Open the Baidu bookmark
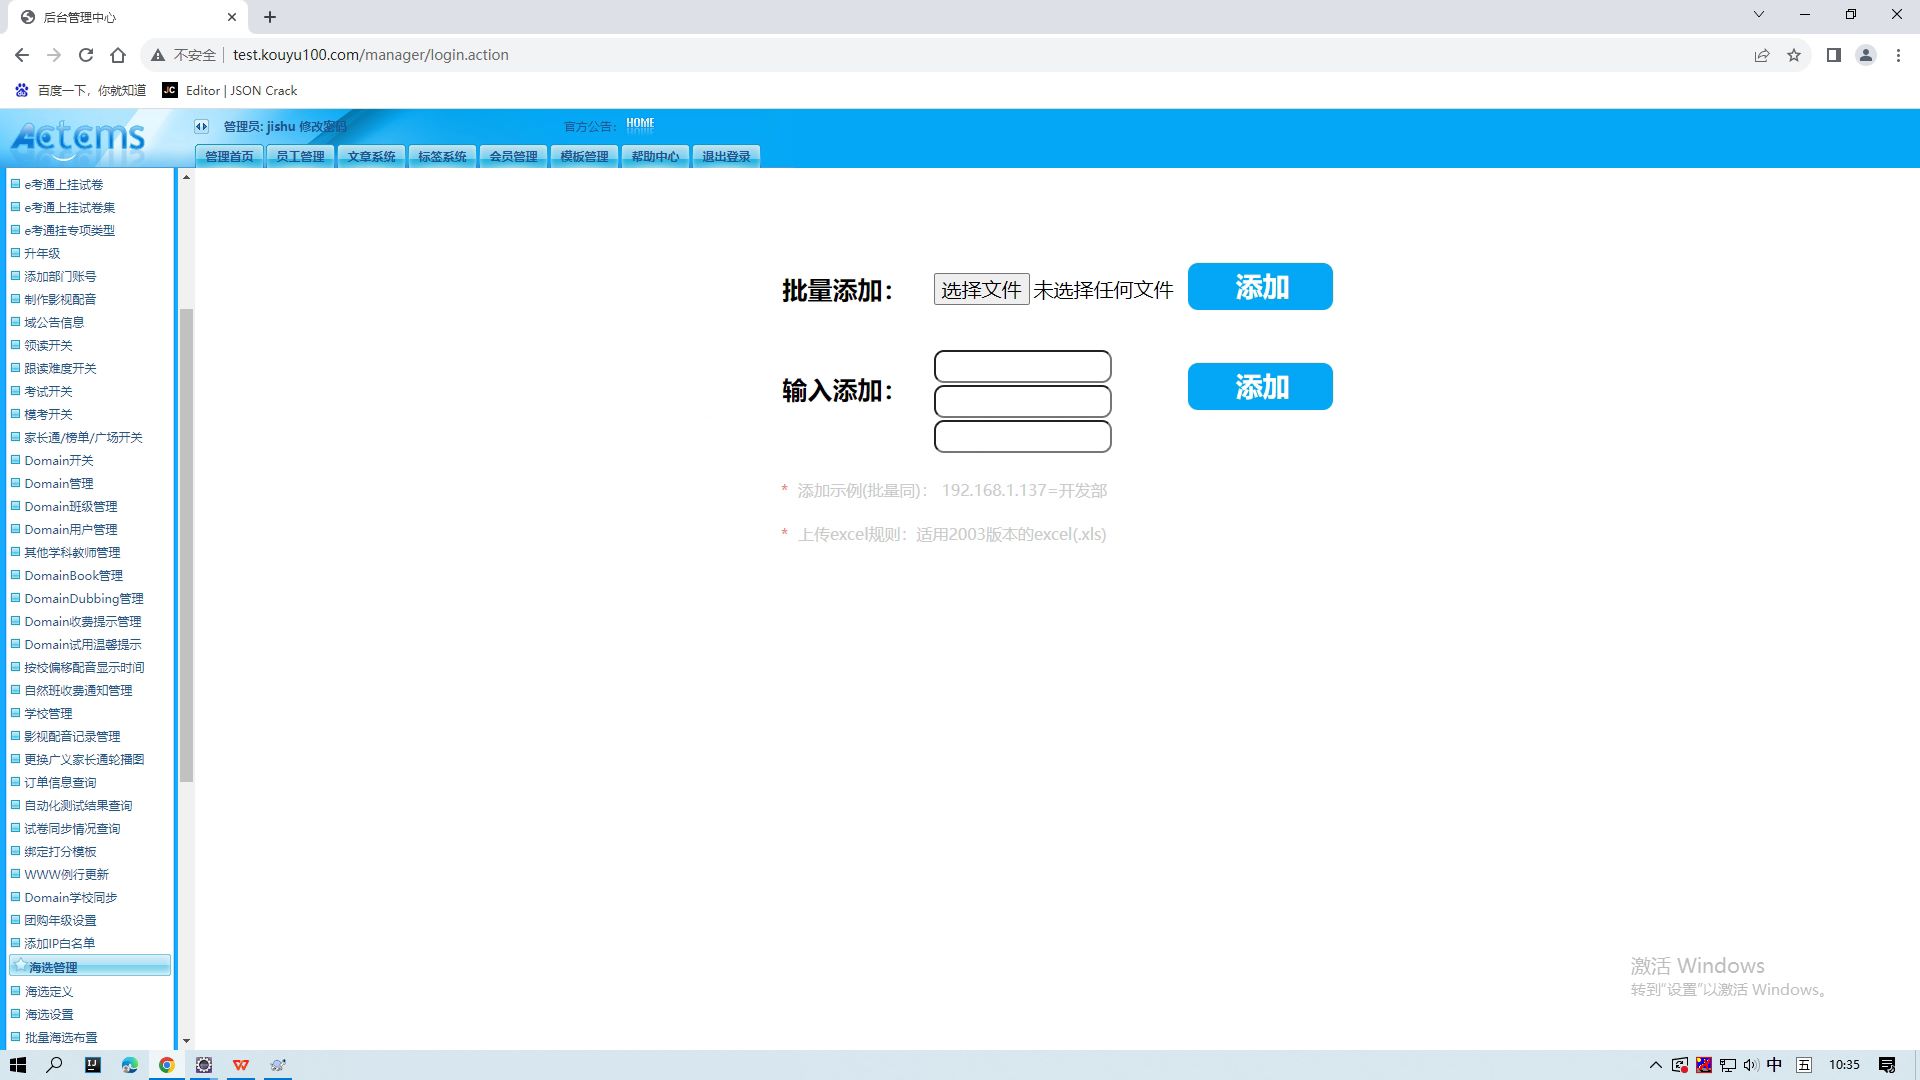 pos(80,90)
